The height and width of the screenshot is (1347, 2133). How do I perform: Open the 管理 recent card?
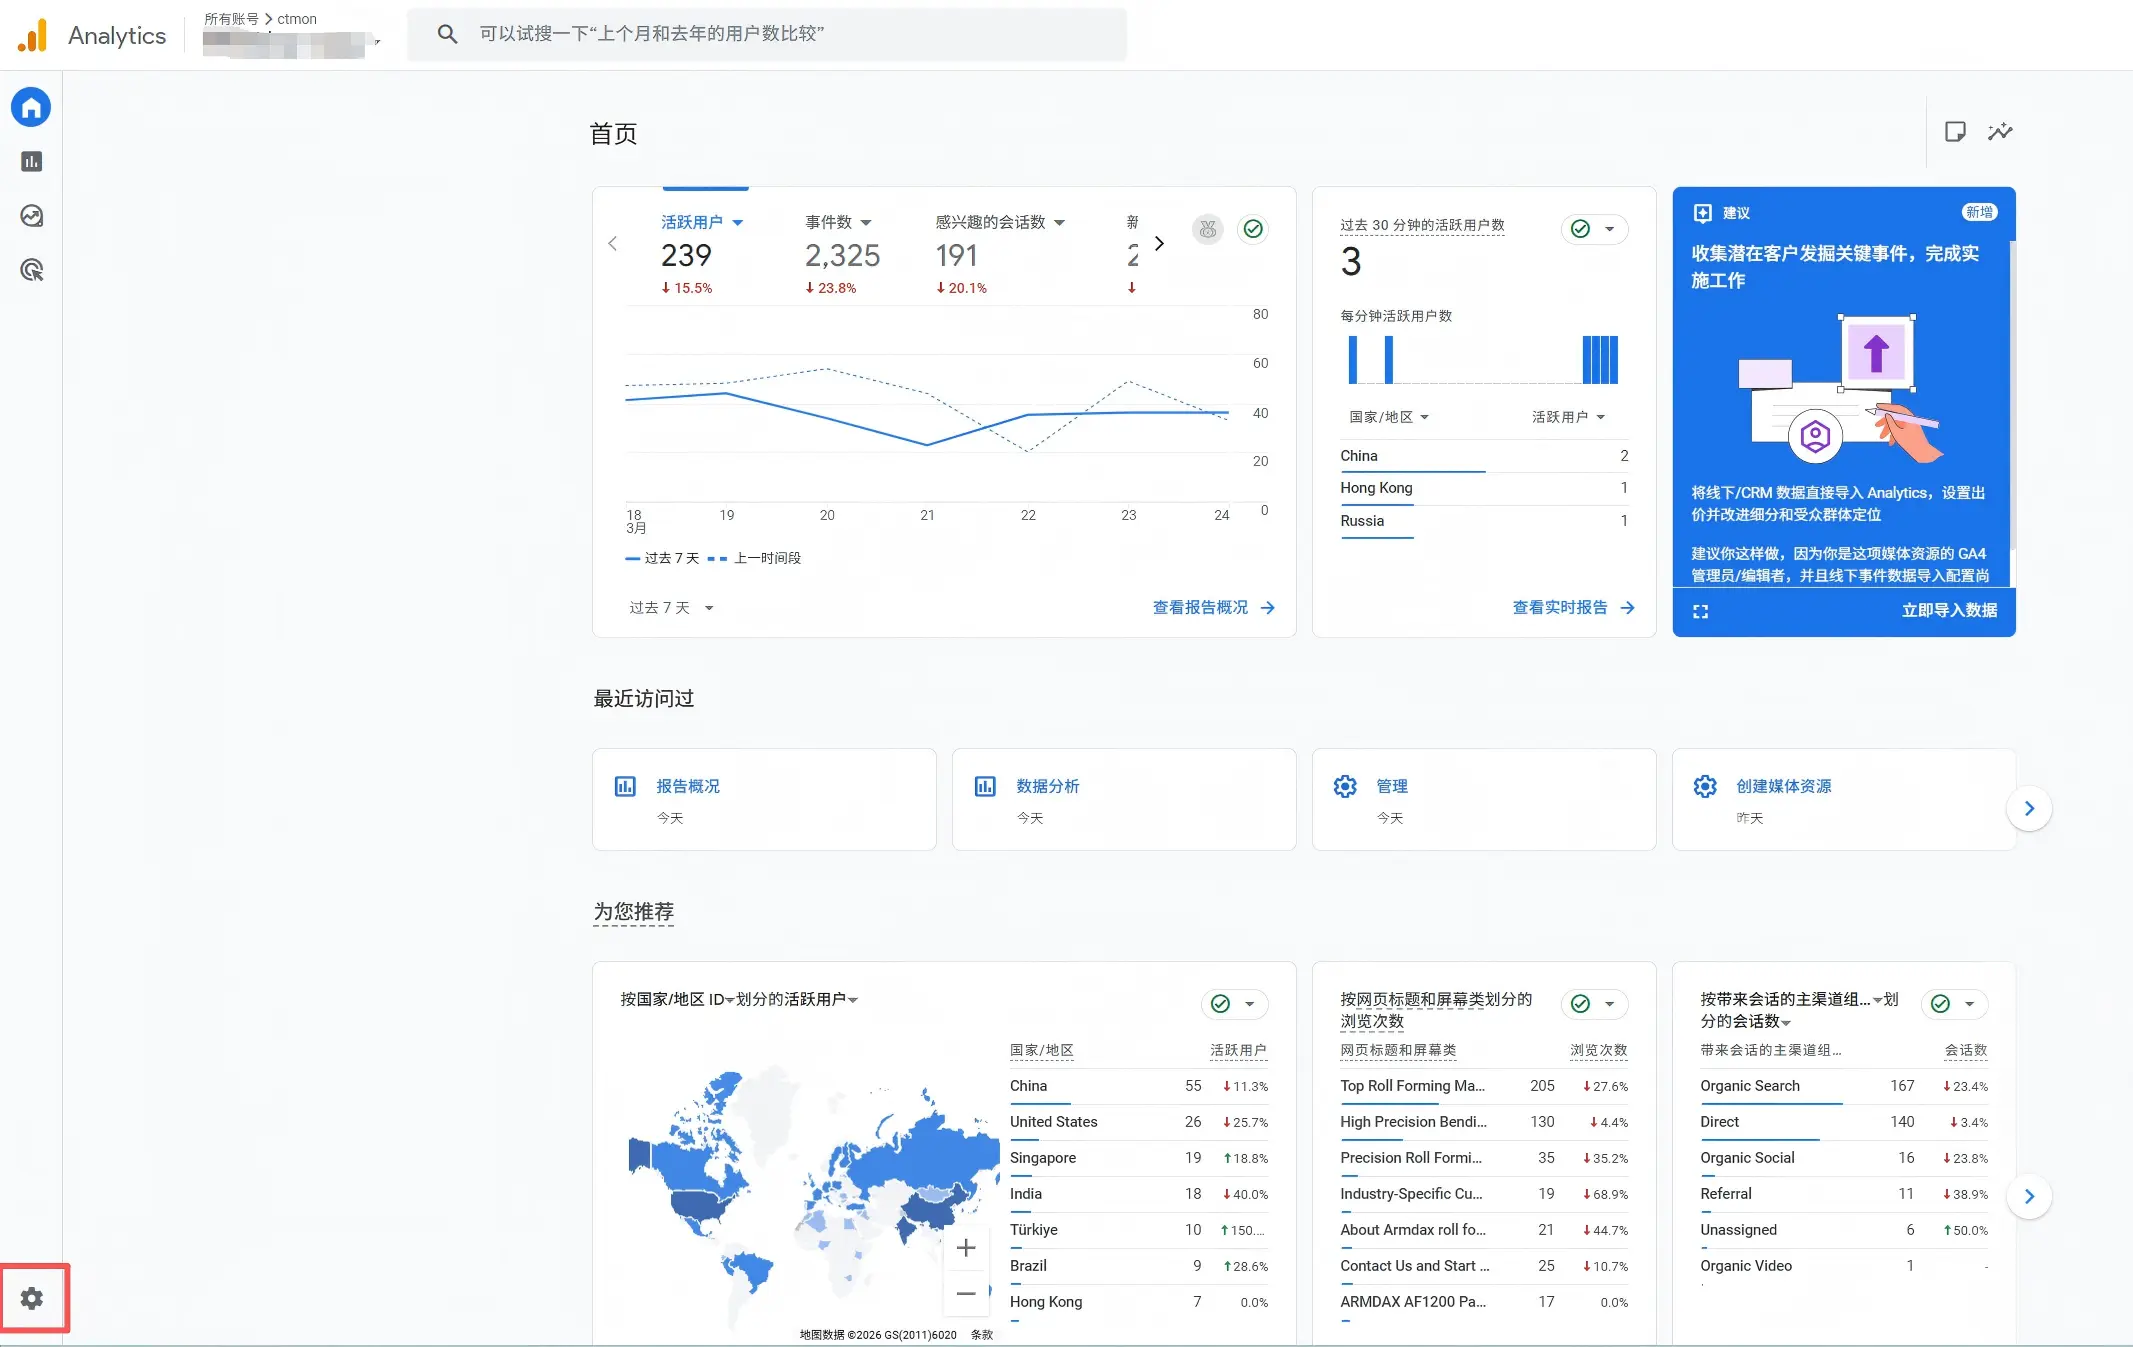pos(1484,800)
